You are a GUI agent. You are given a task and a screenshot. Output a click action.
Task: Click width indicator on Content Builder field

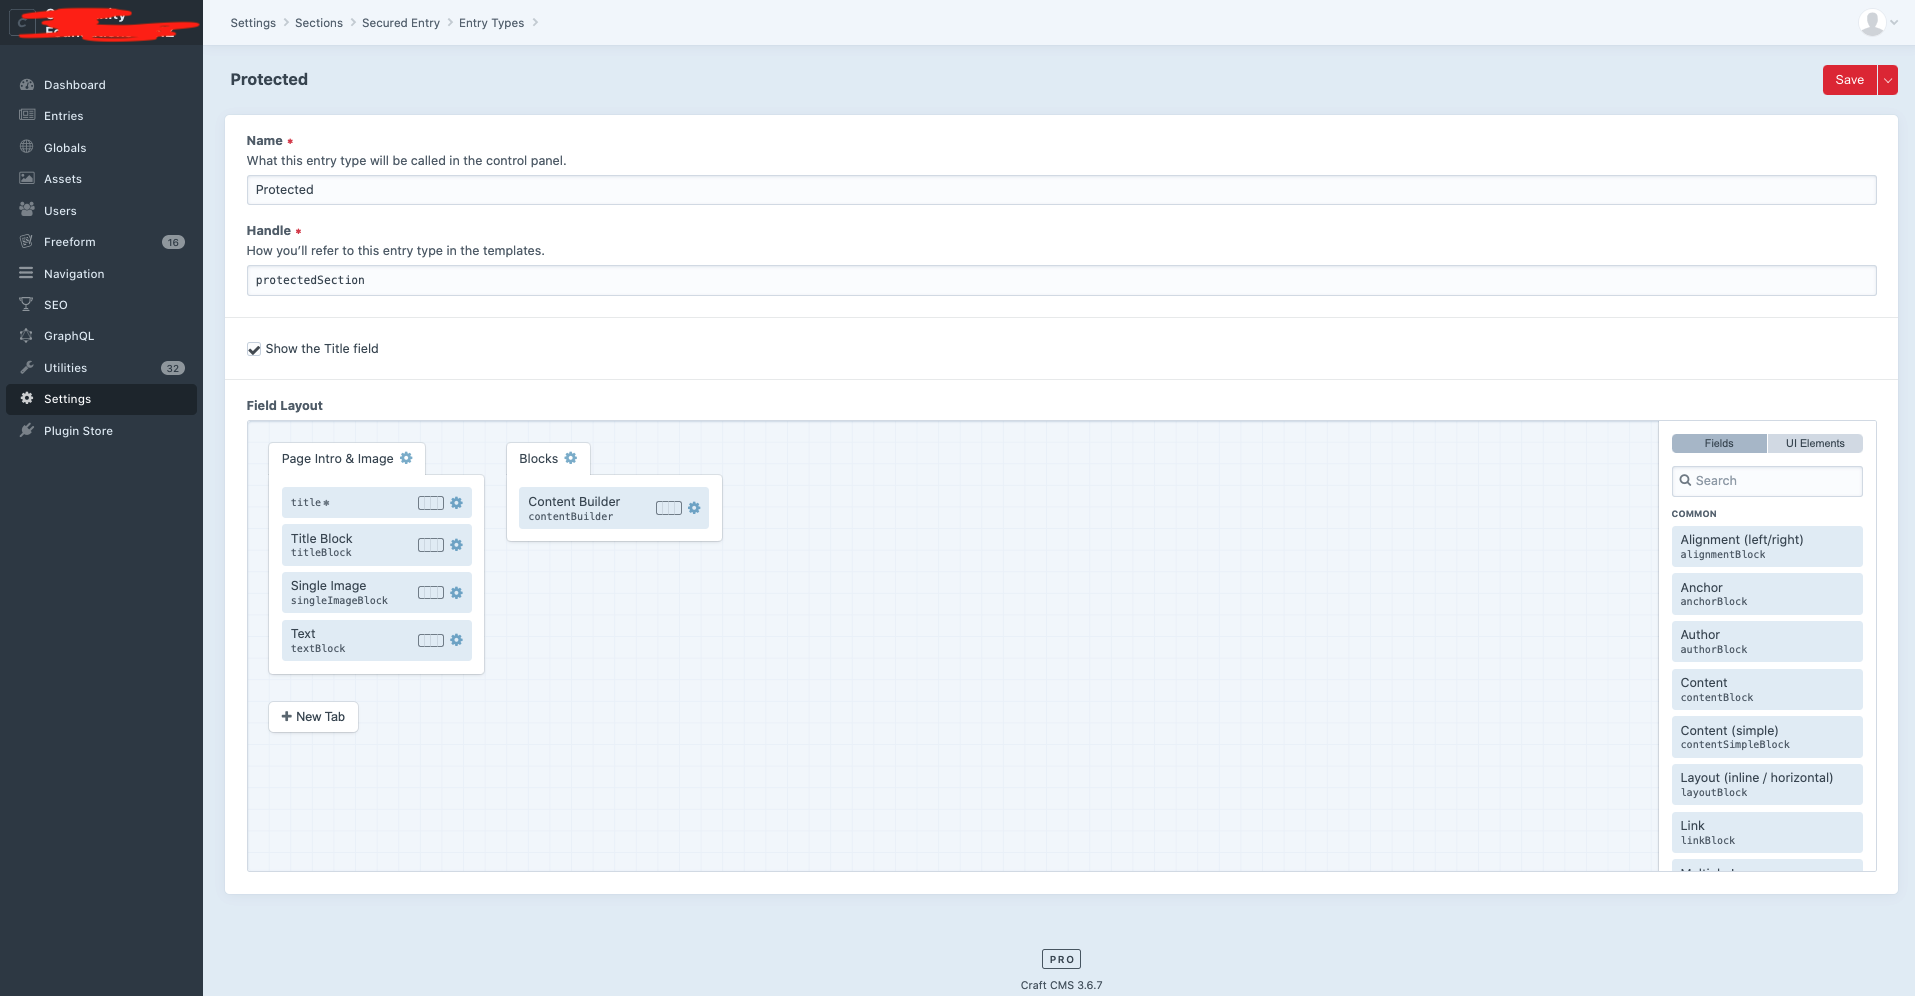tap(669, 508)
